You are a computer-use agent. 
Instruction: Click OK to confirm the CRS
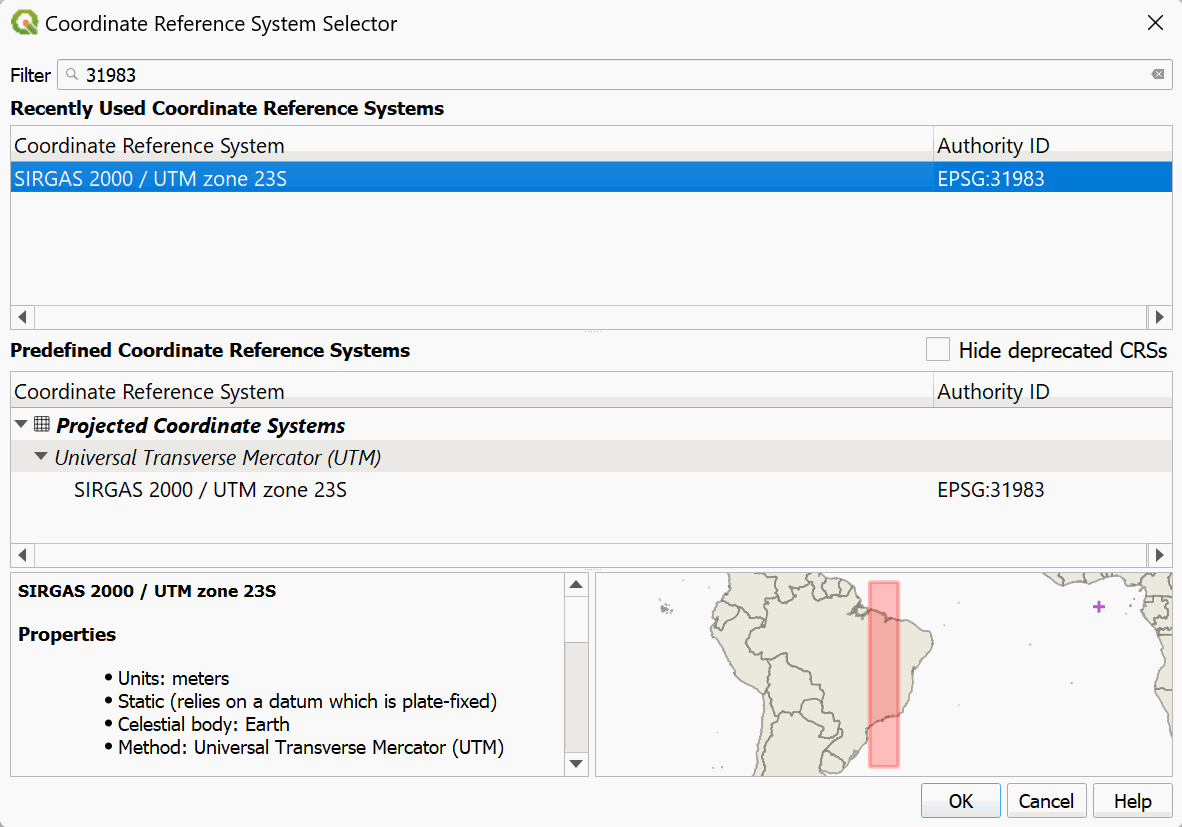coord(960,801)
